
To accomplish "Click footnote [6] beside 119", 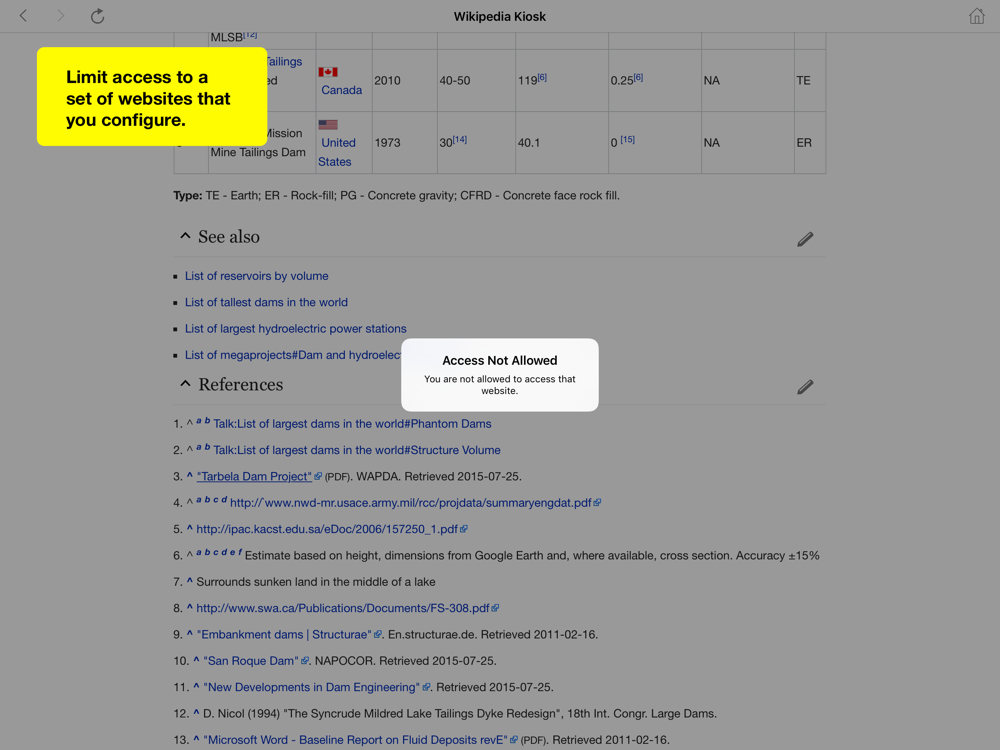I will pyautogui.click(x=541, y=77).
